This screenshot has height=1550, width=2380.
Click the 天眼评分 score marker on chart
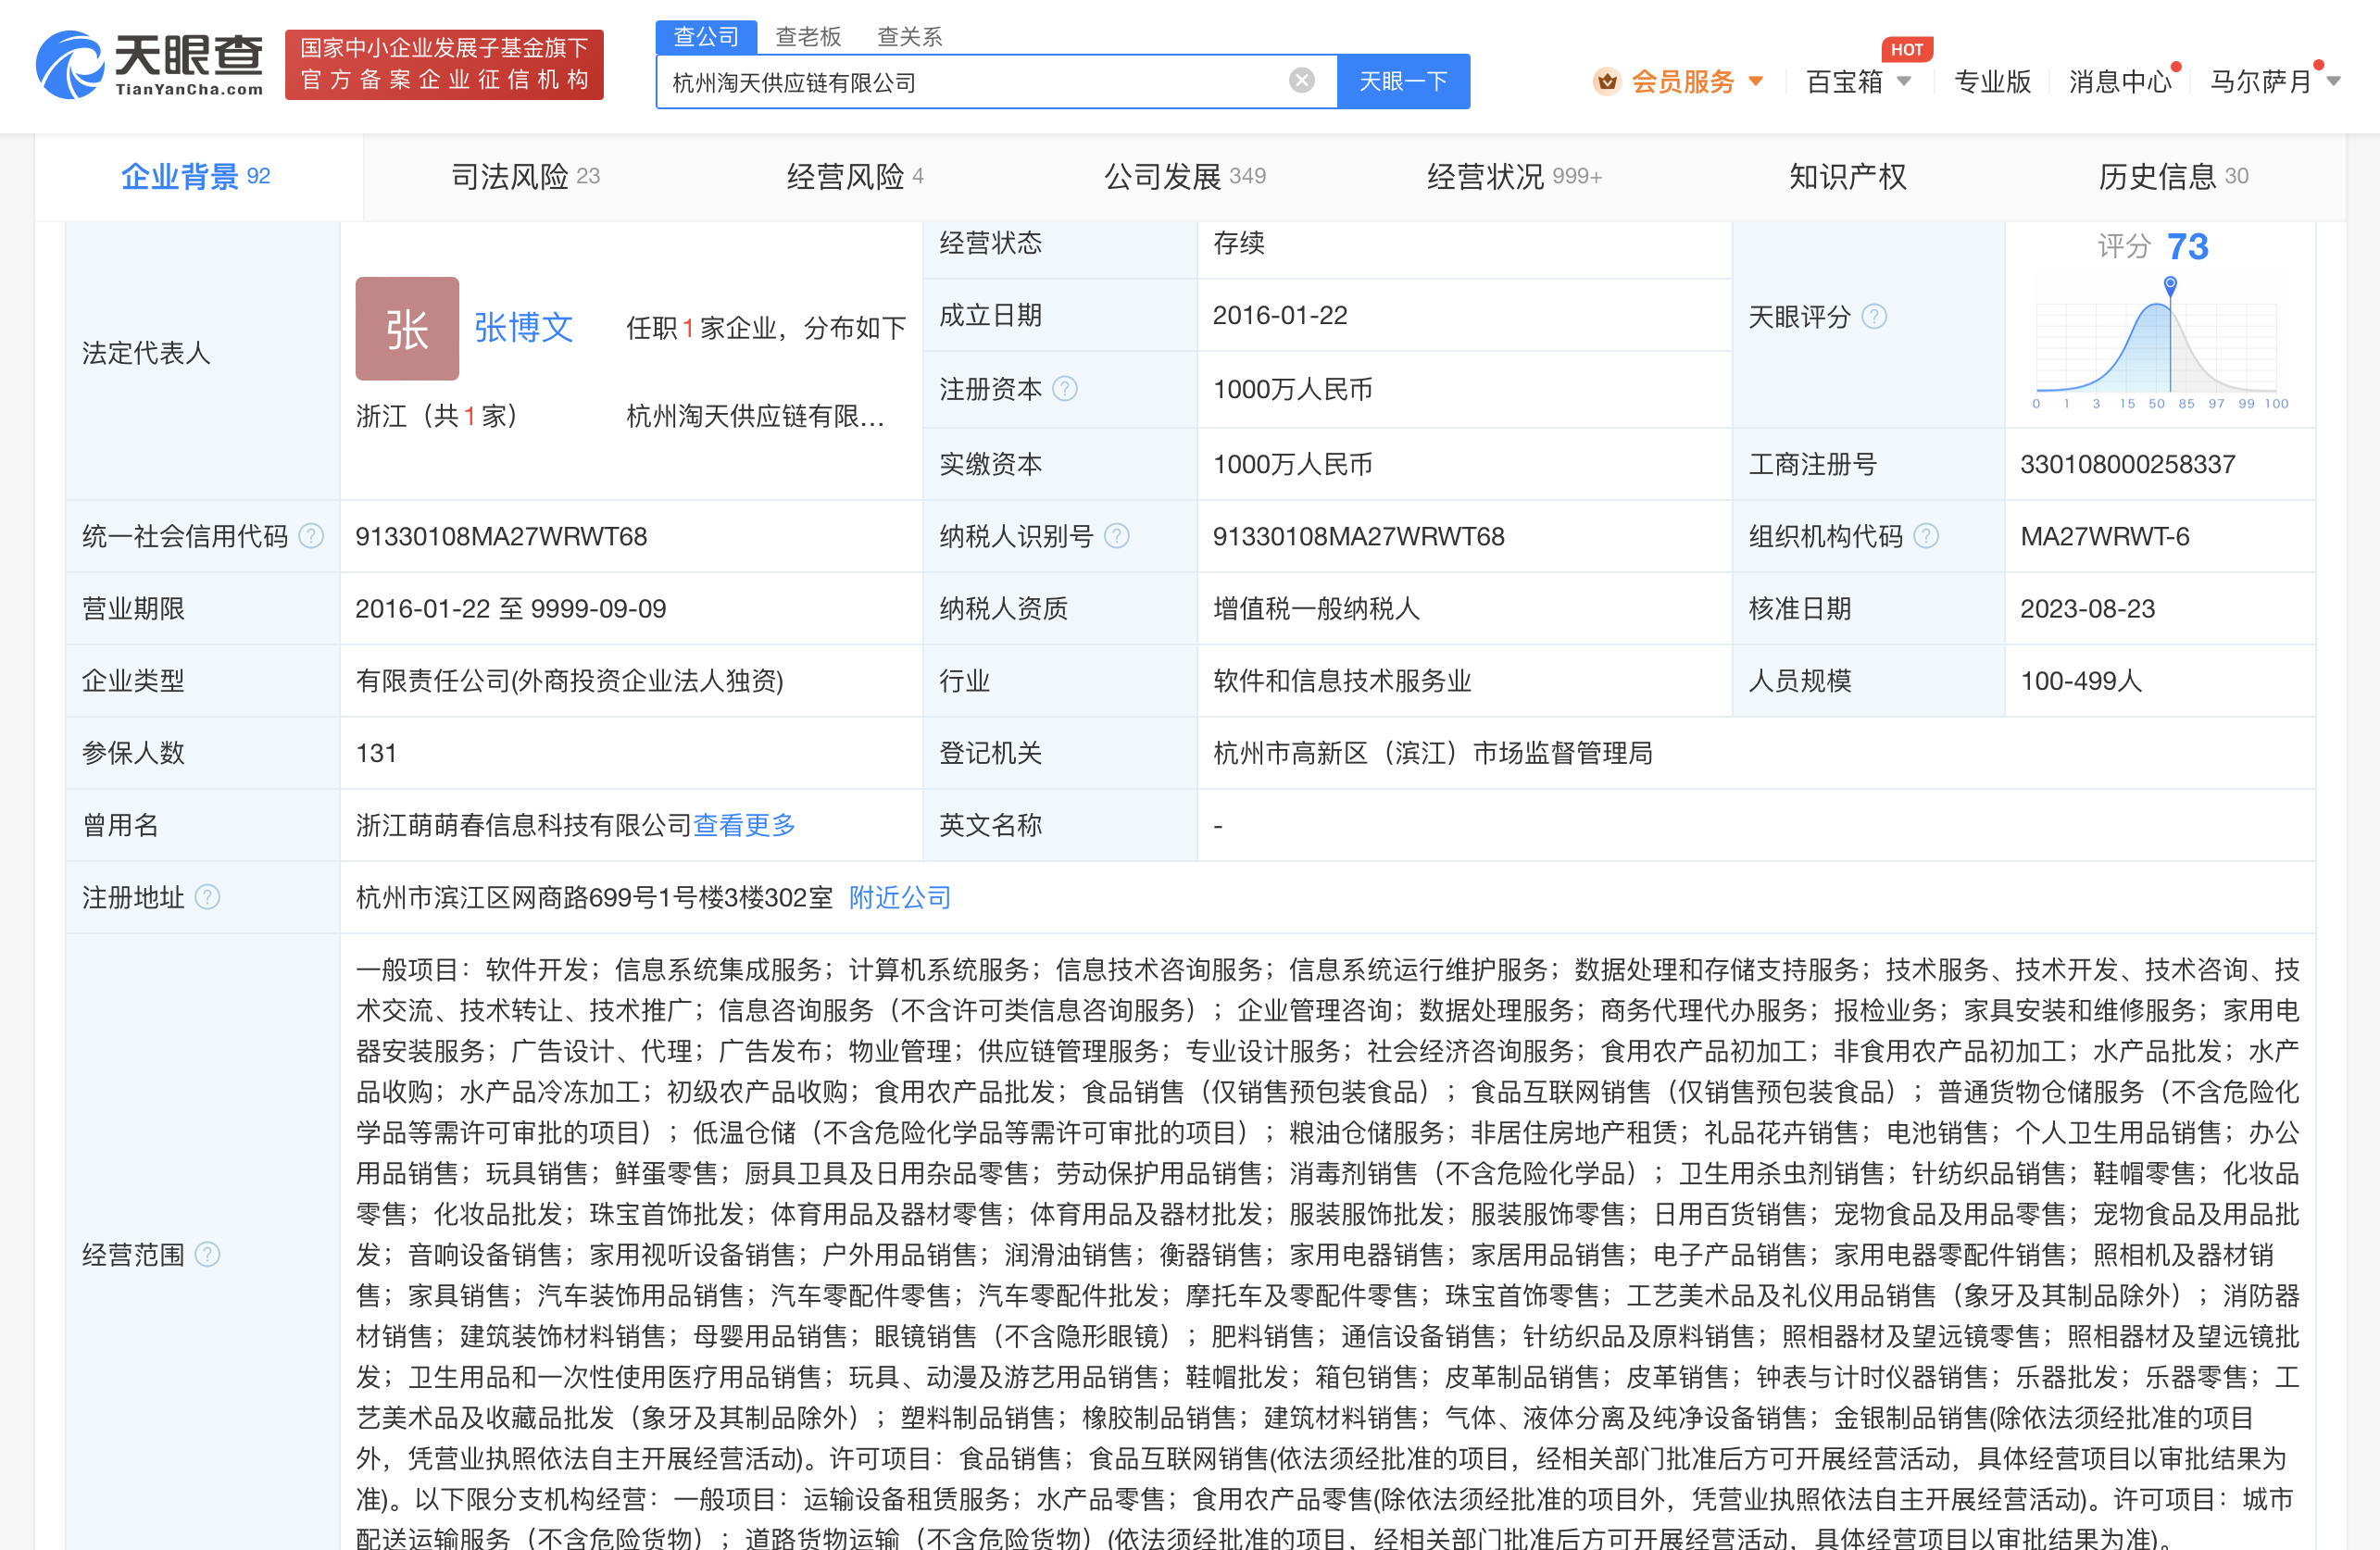point(2170,284)
